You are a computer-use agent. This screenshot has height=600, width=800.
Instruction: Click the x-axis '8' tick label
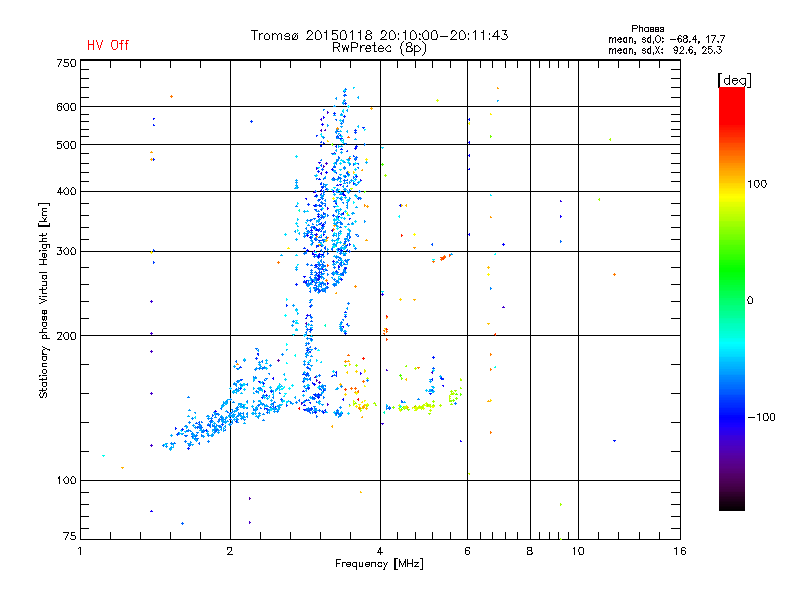(x=530, y=551)
